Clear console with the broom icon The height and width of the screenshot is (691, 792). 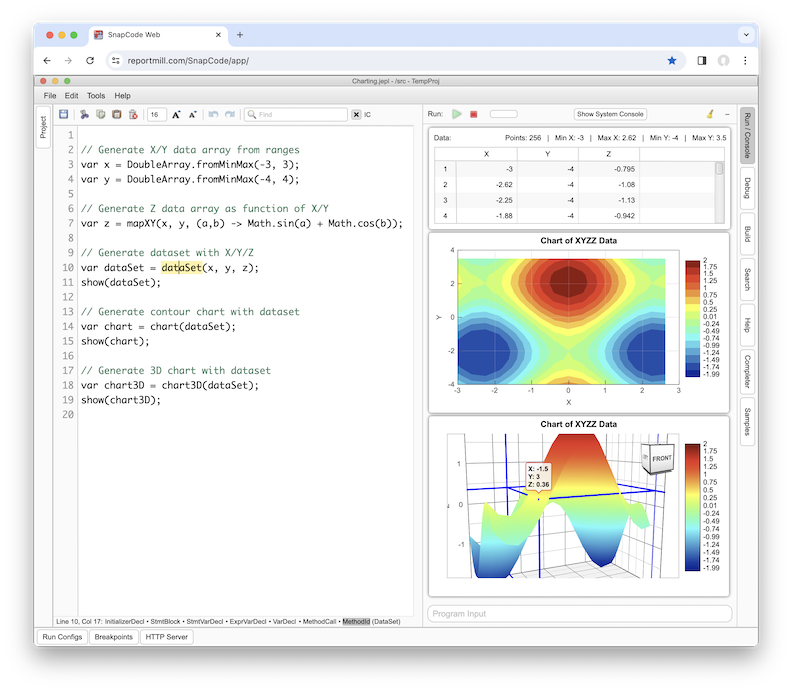pos(709,115)
